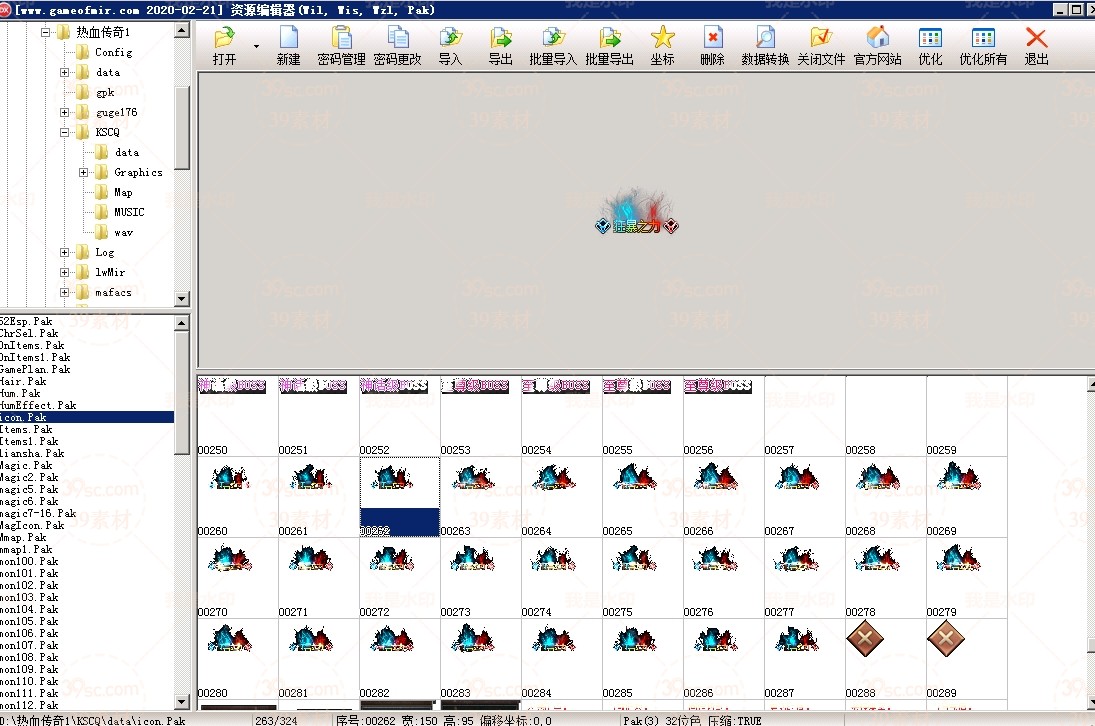The image size is (1095, 726).
Task: Expand the lwMir folder node
Action: tap(64, 272)
